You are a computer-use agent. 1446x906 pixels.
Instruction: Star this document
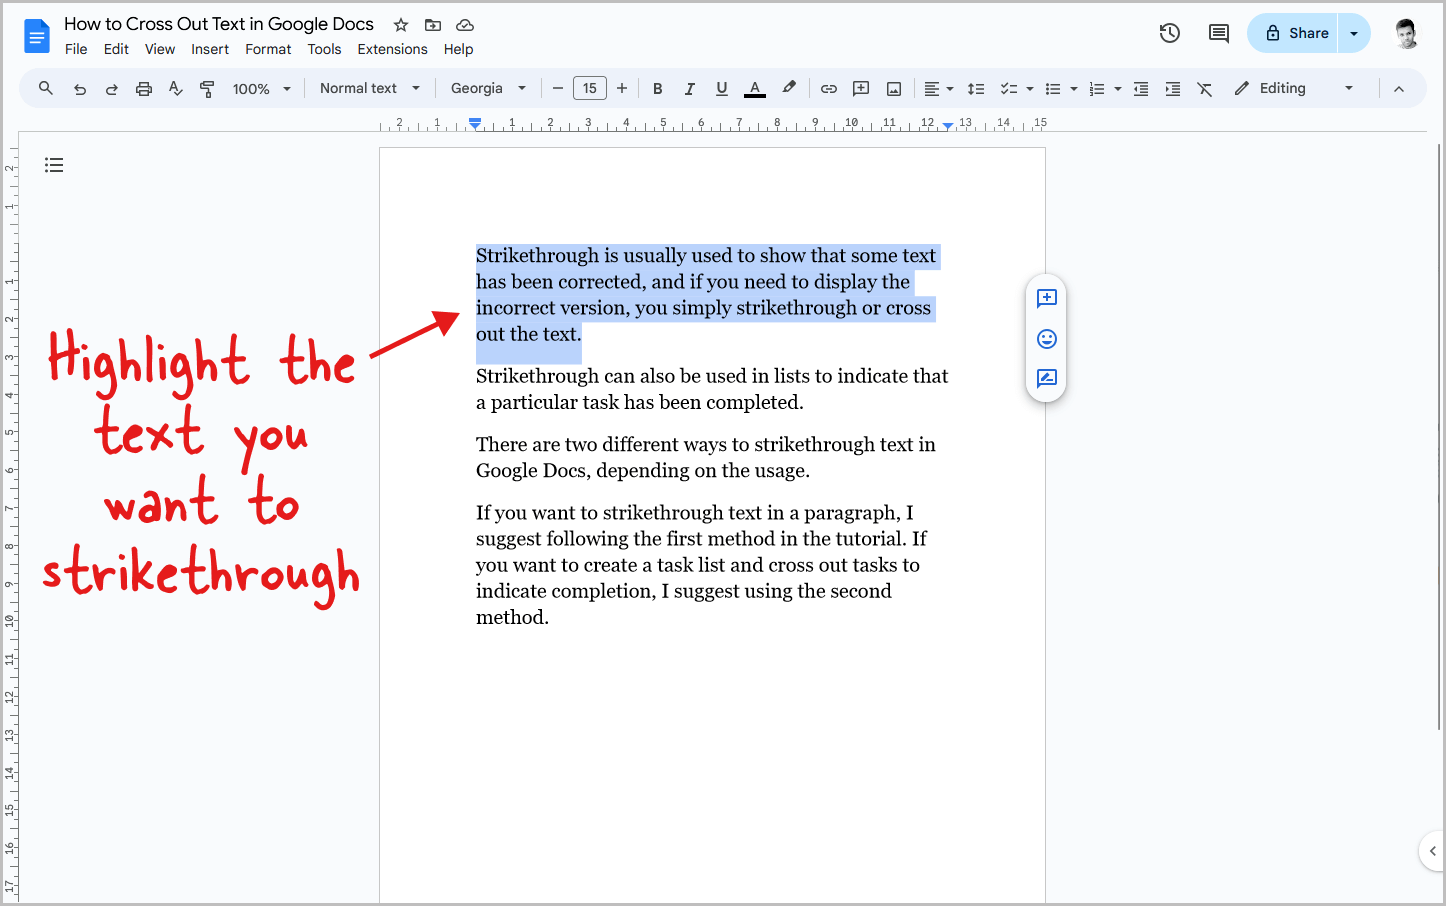401,25
